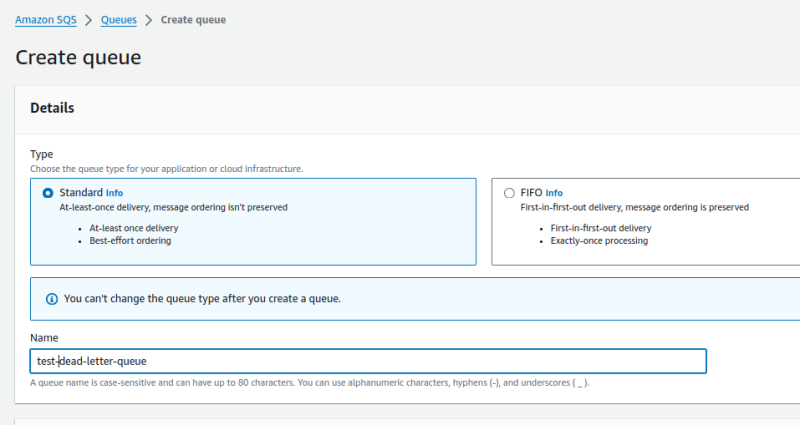The height and width of the screenshot is (425, 800).
Task: Select the FIFO queue type radio button
Action: point(509,193)
